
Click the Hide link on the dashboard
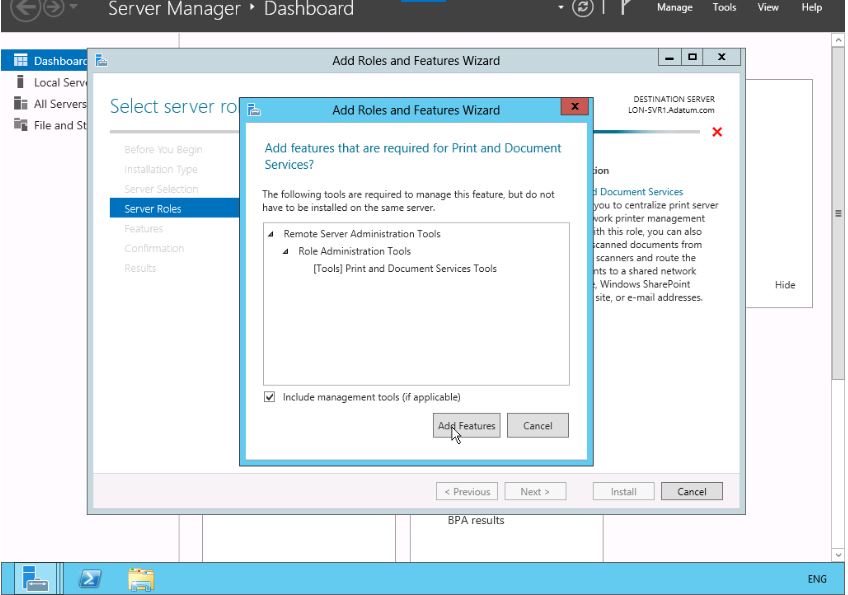pyautogui.click(x=785, y=285)
